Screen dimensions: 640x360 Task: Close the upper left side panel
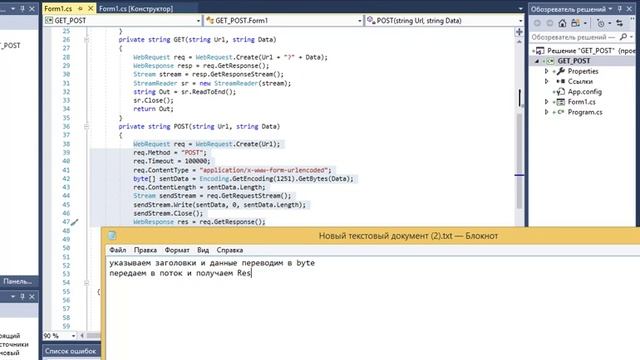(x=32, y=9)
